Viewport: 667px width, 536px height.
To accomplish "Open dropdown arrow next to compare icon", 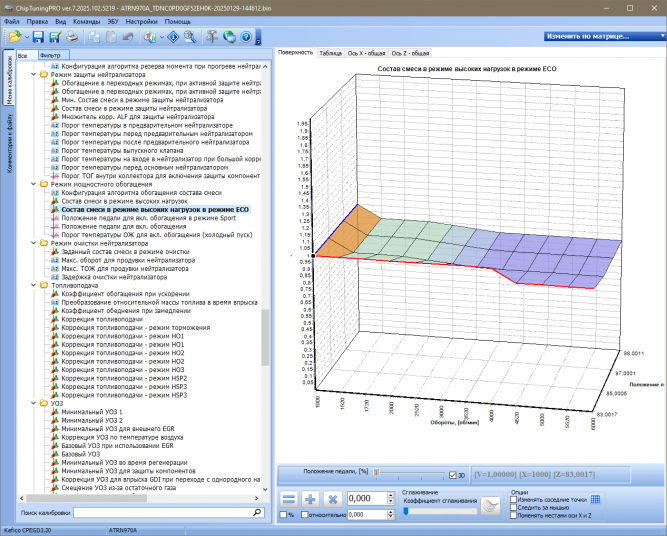I will [x=162, y=37].
